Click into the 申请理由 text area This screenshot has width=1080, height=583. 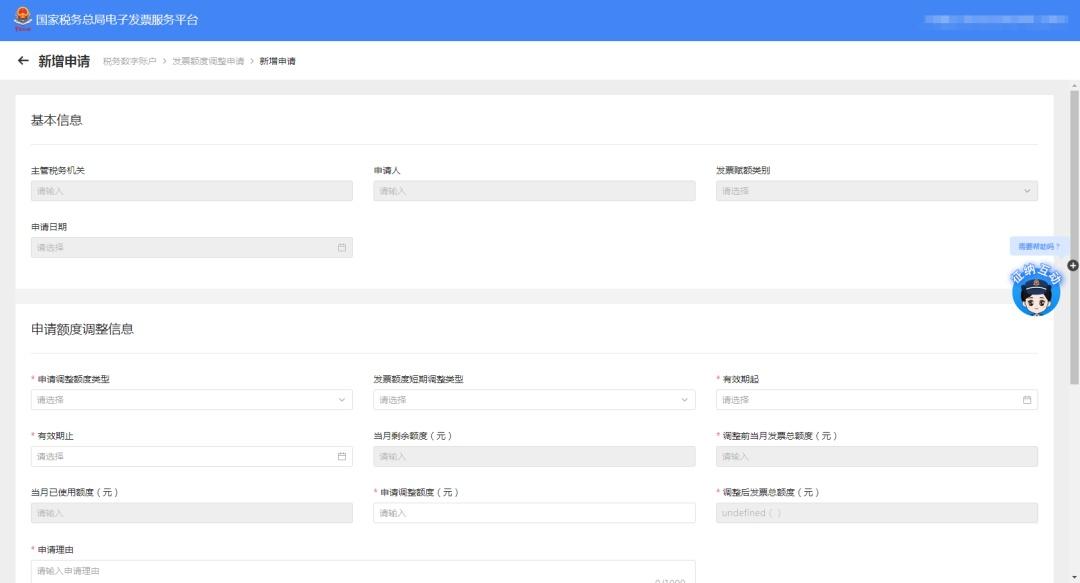coord(363,571)
